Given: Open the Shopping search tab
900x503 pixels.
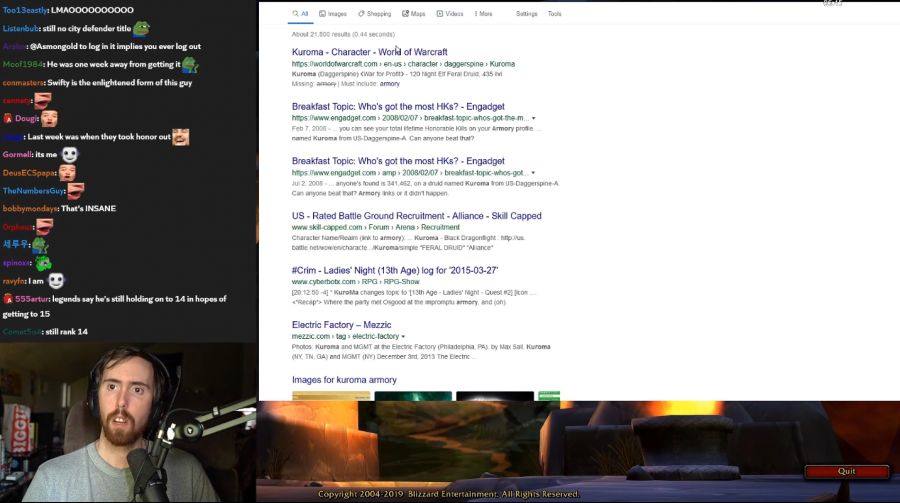Looking at the screenshot, I should (x=374, y=14).
